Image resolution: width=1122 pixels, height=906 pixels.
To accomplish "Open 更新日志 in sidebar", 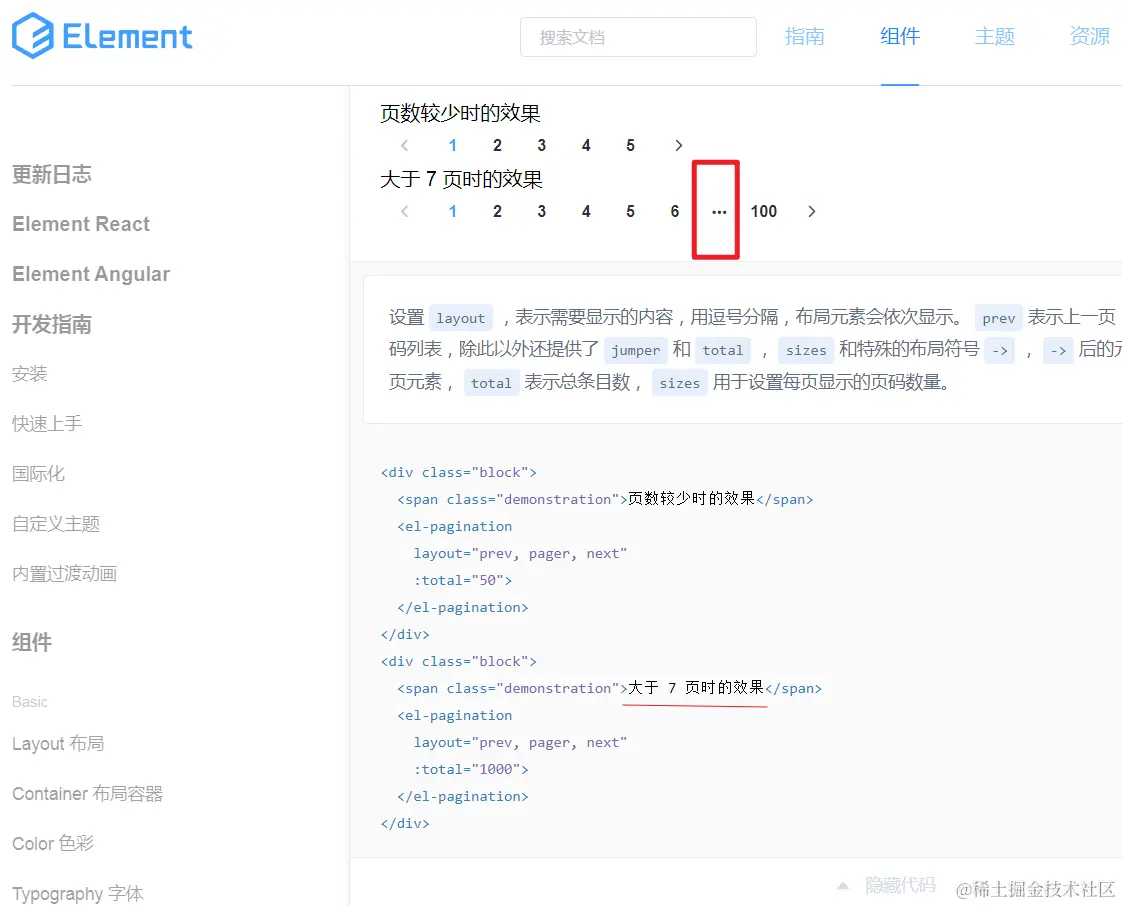I will click(52, 174).
